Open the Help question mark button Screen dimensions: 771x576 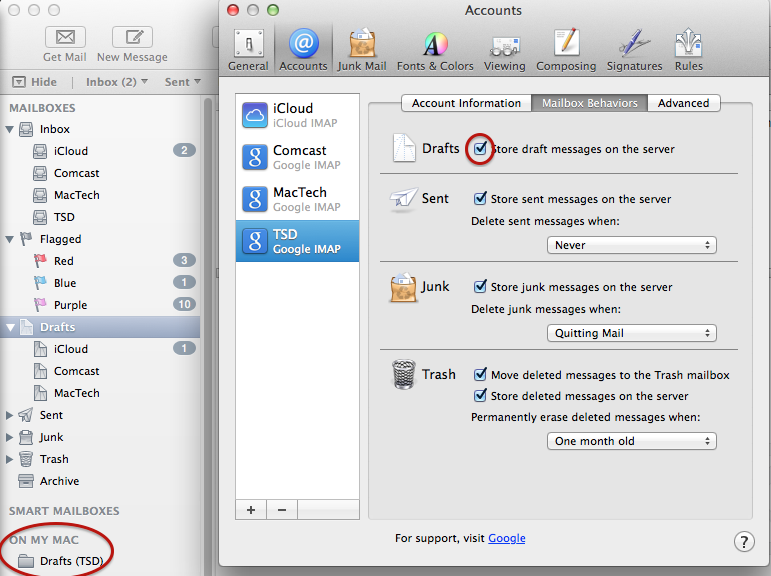pyautogui.click(x=744, y=542)
